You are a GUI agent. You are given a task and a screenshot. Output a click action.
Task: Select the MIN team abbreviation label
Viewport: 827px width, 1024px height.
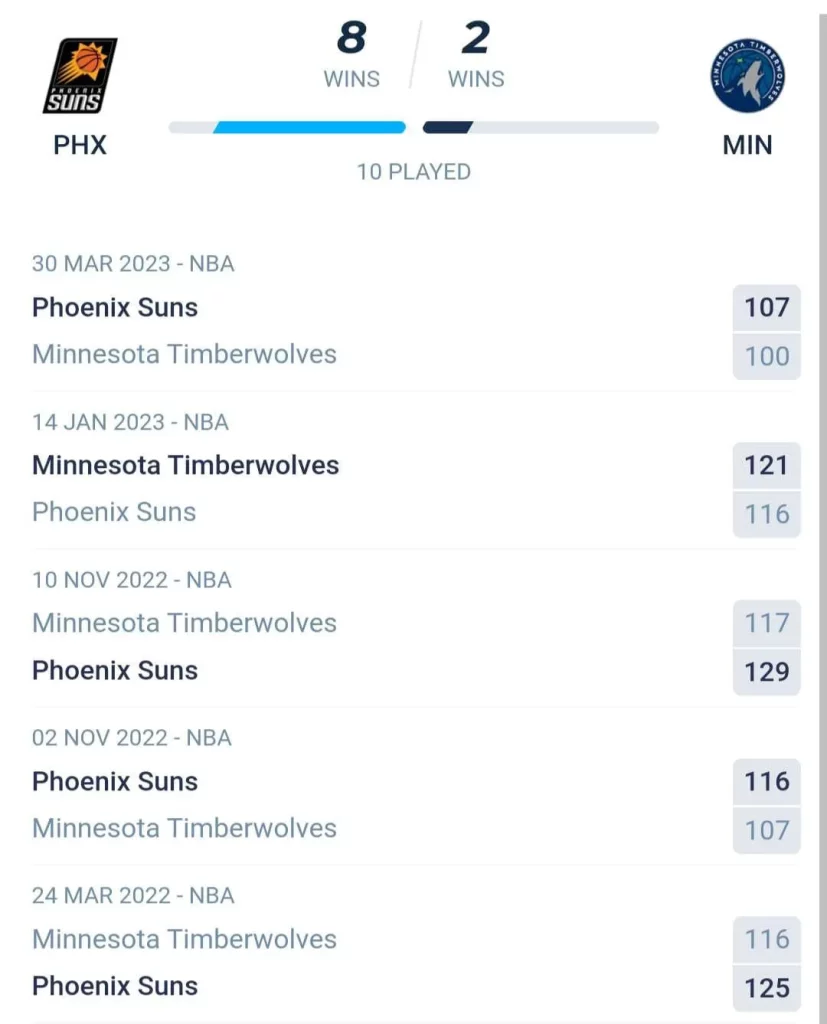747,145
